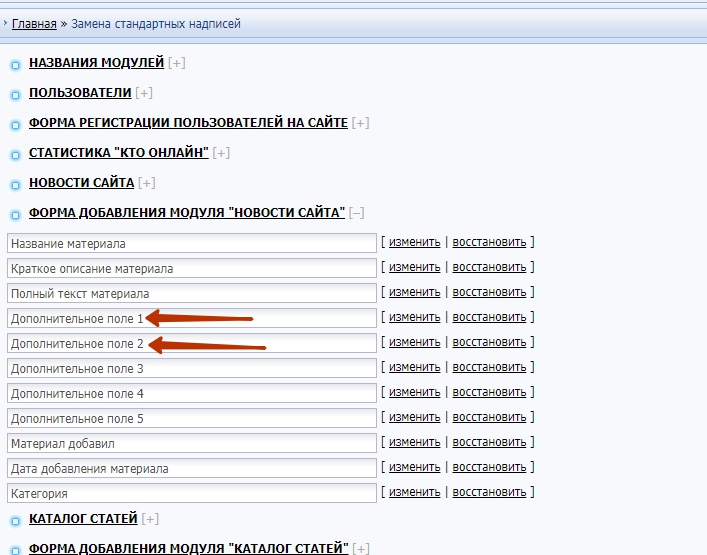Image resolution: width=707 pixels, height=555 pixels.
Task: Click изменить for the Категория field
Action: (414, 492)
